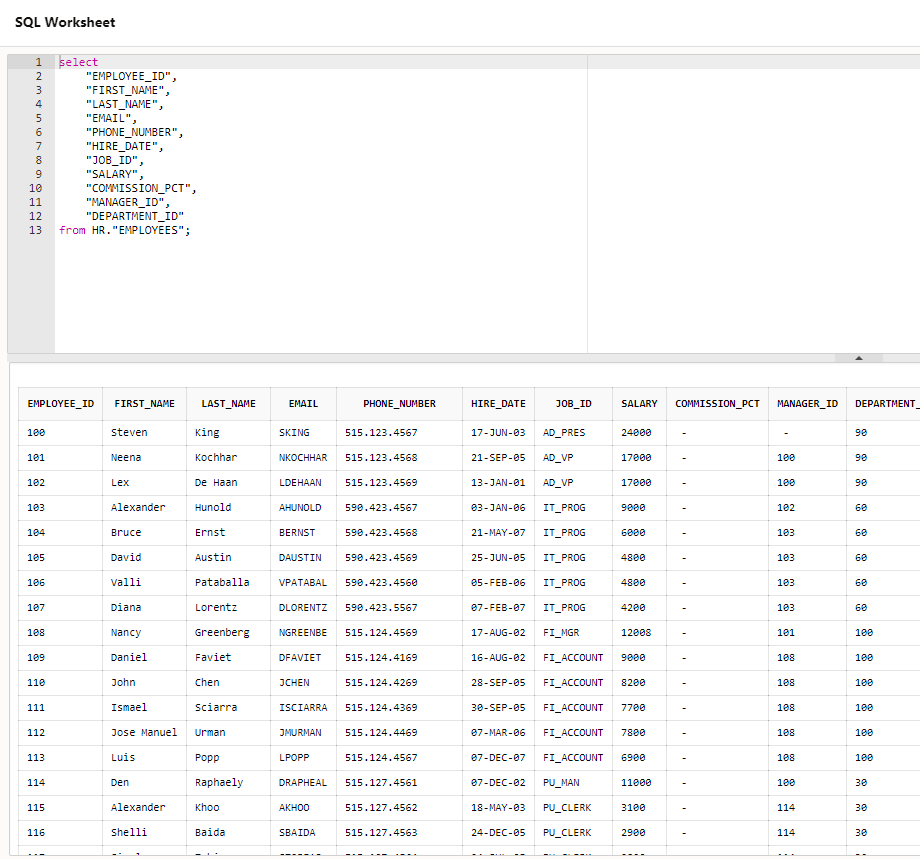920x859 pixels.
Task: Sort the grid by the EMPLOYEE_ID column header
Action: tap(60, 403)
